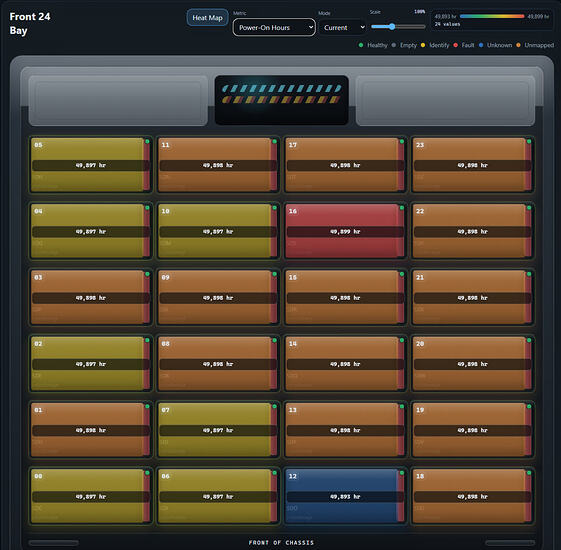Click the chassis indicator light panel
Viewport: 561px width, 550px height.
(282, 100)
